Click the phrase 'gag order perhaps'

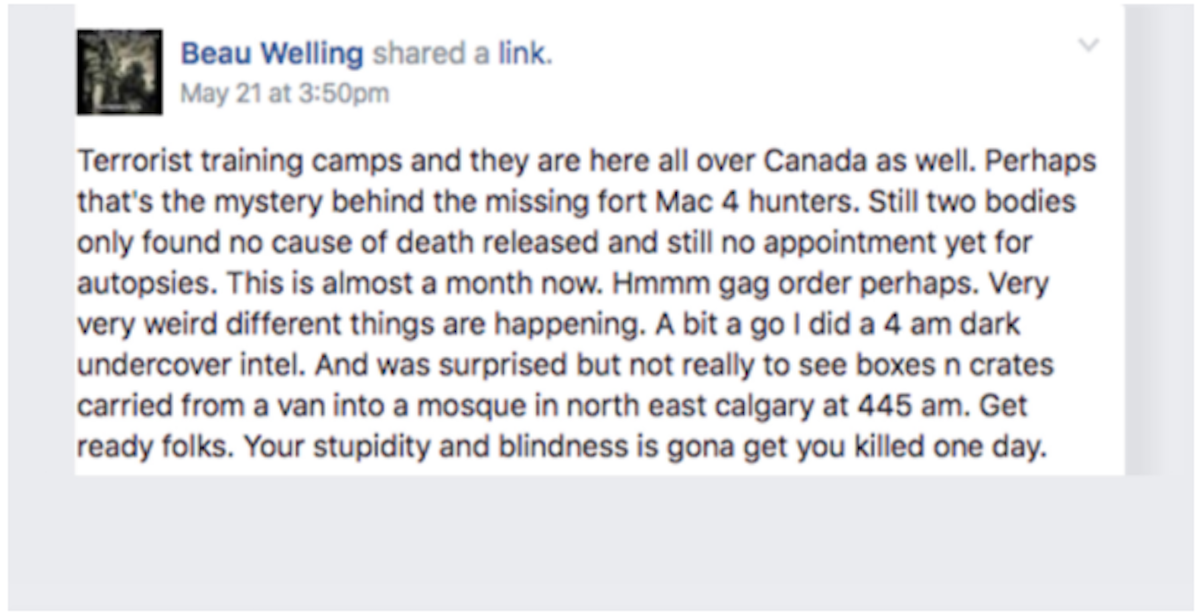click(852, 284)
